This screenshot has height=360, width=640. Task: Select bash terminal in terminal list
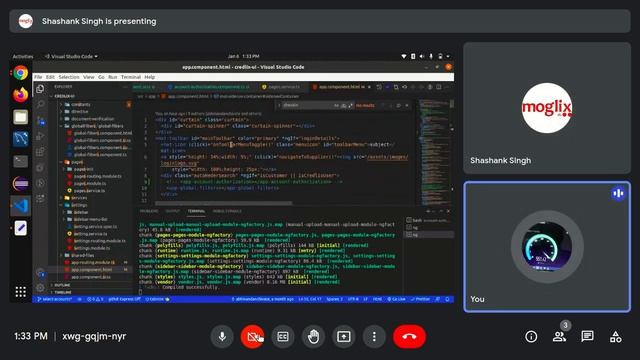[429, 220]
